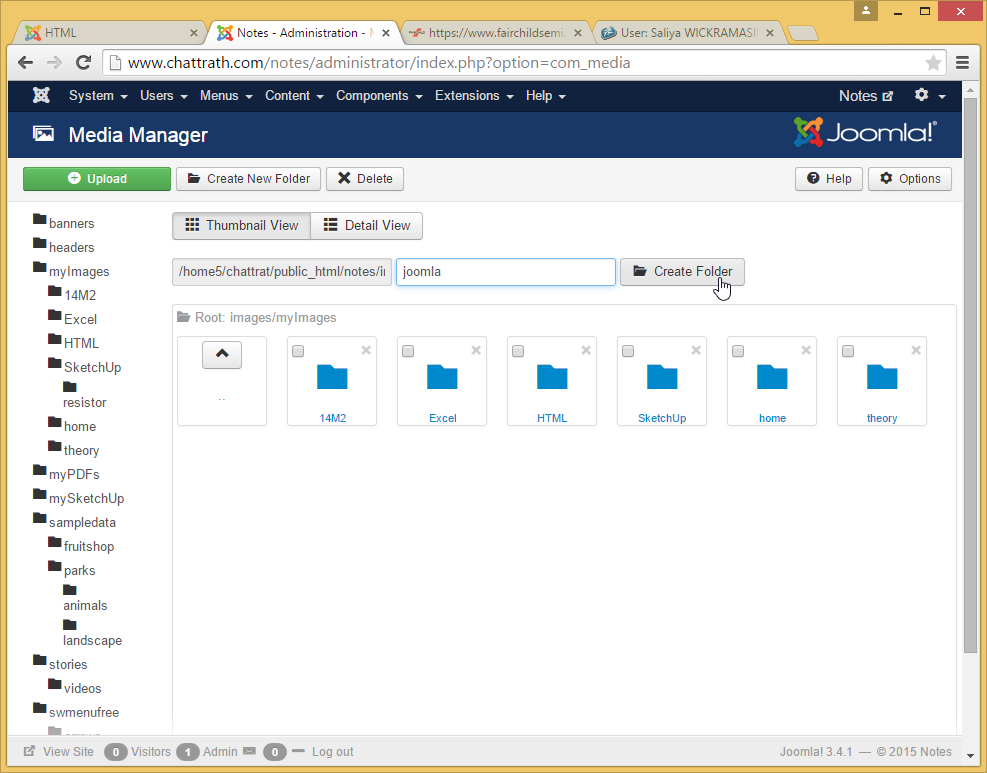Click the folder name input field

(505, 272)
